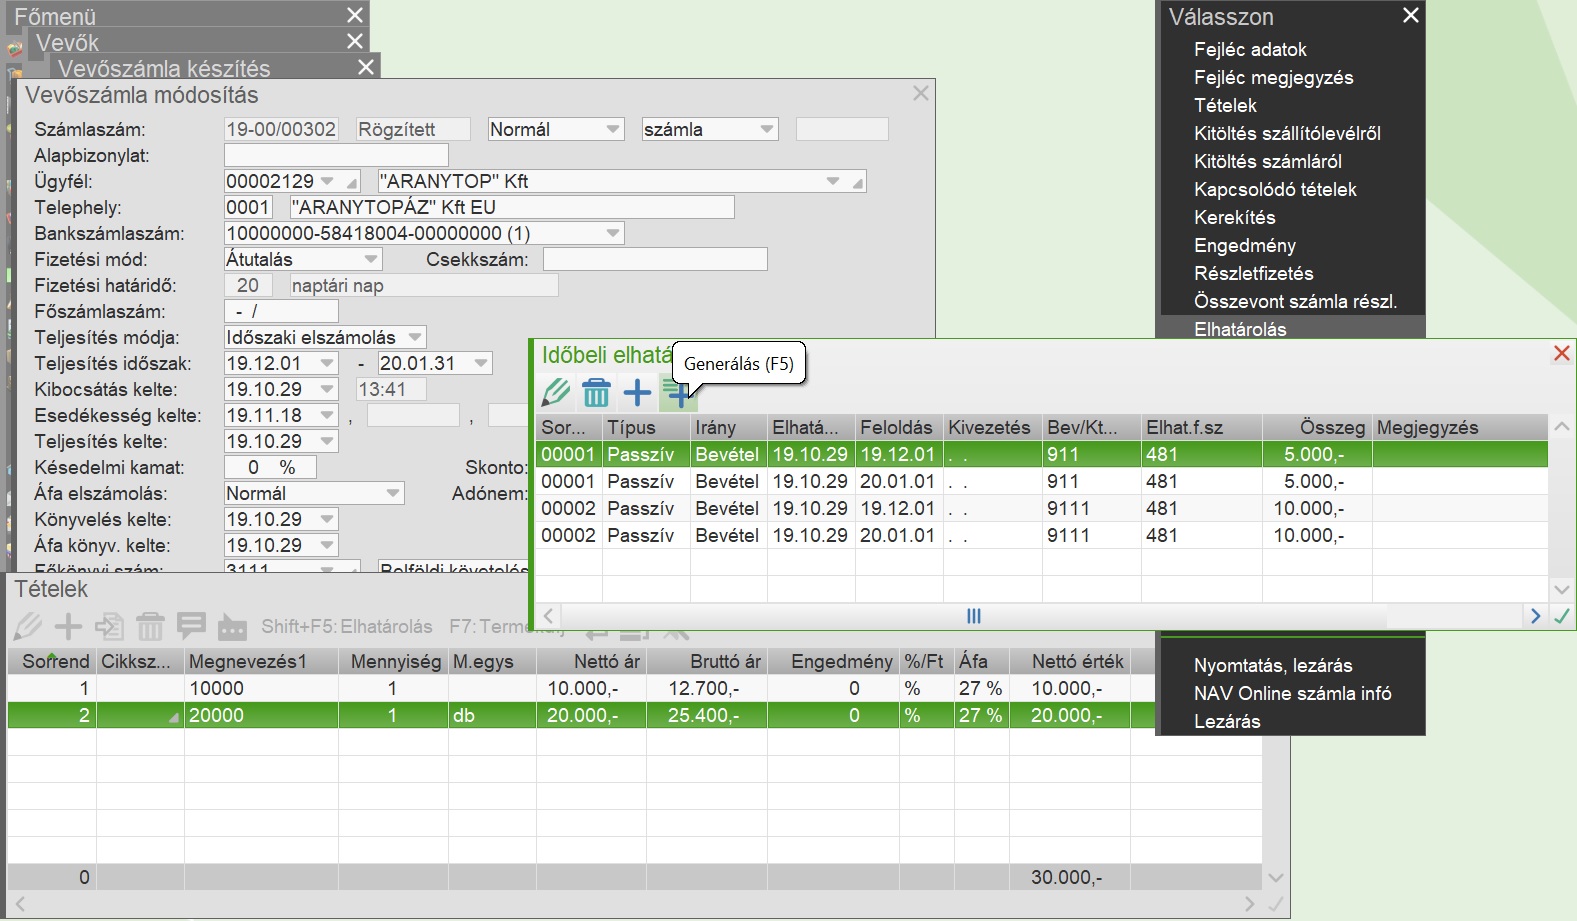
Task: Open the Kibocsátás kelte date dropdown
Action: tap(327, 389)
